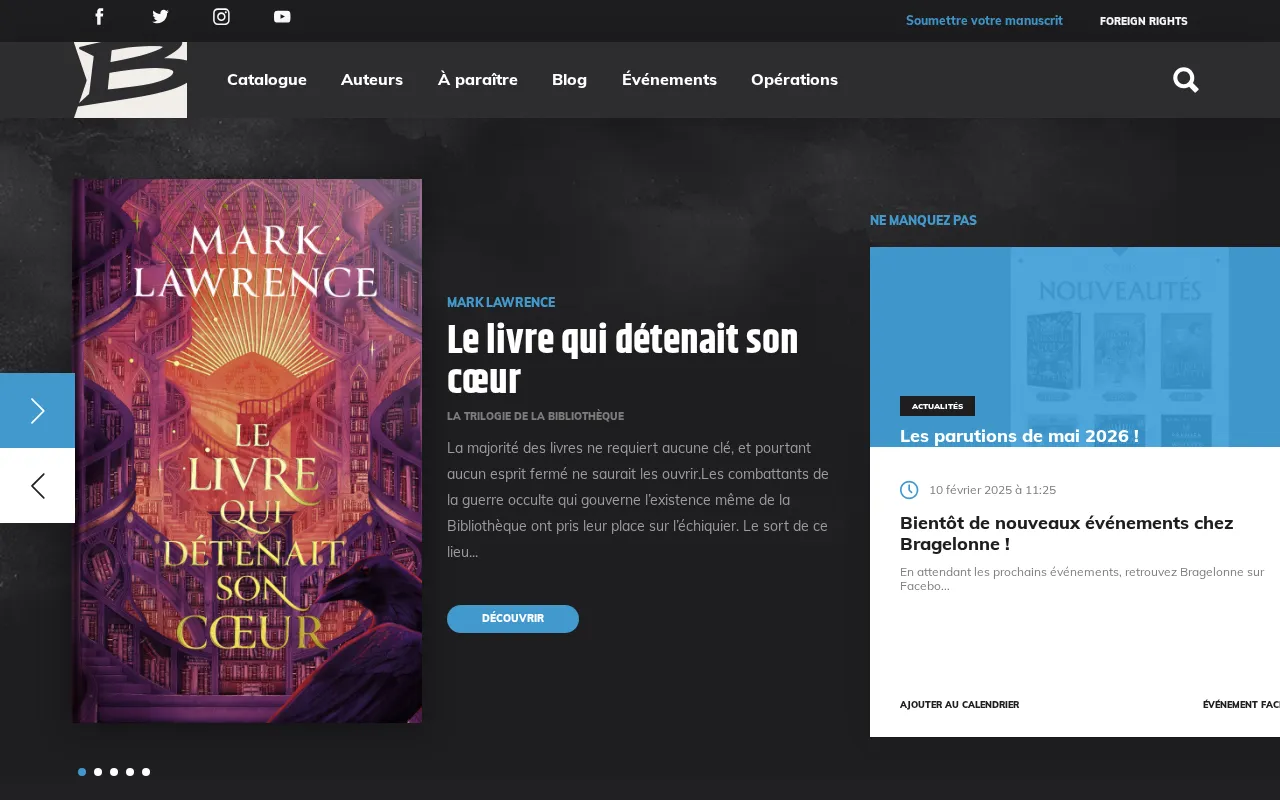Click the Bragelonne B logo

click(x=130, y=80)
